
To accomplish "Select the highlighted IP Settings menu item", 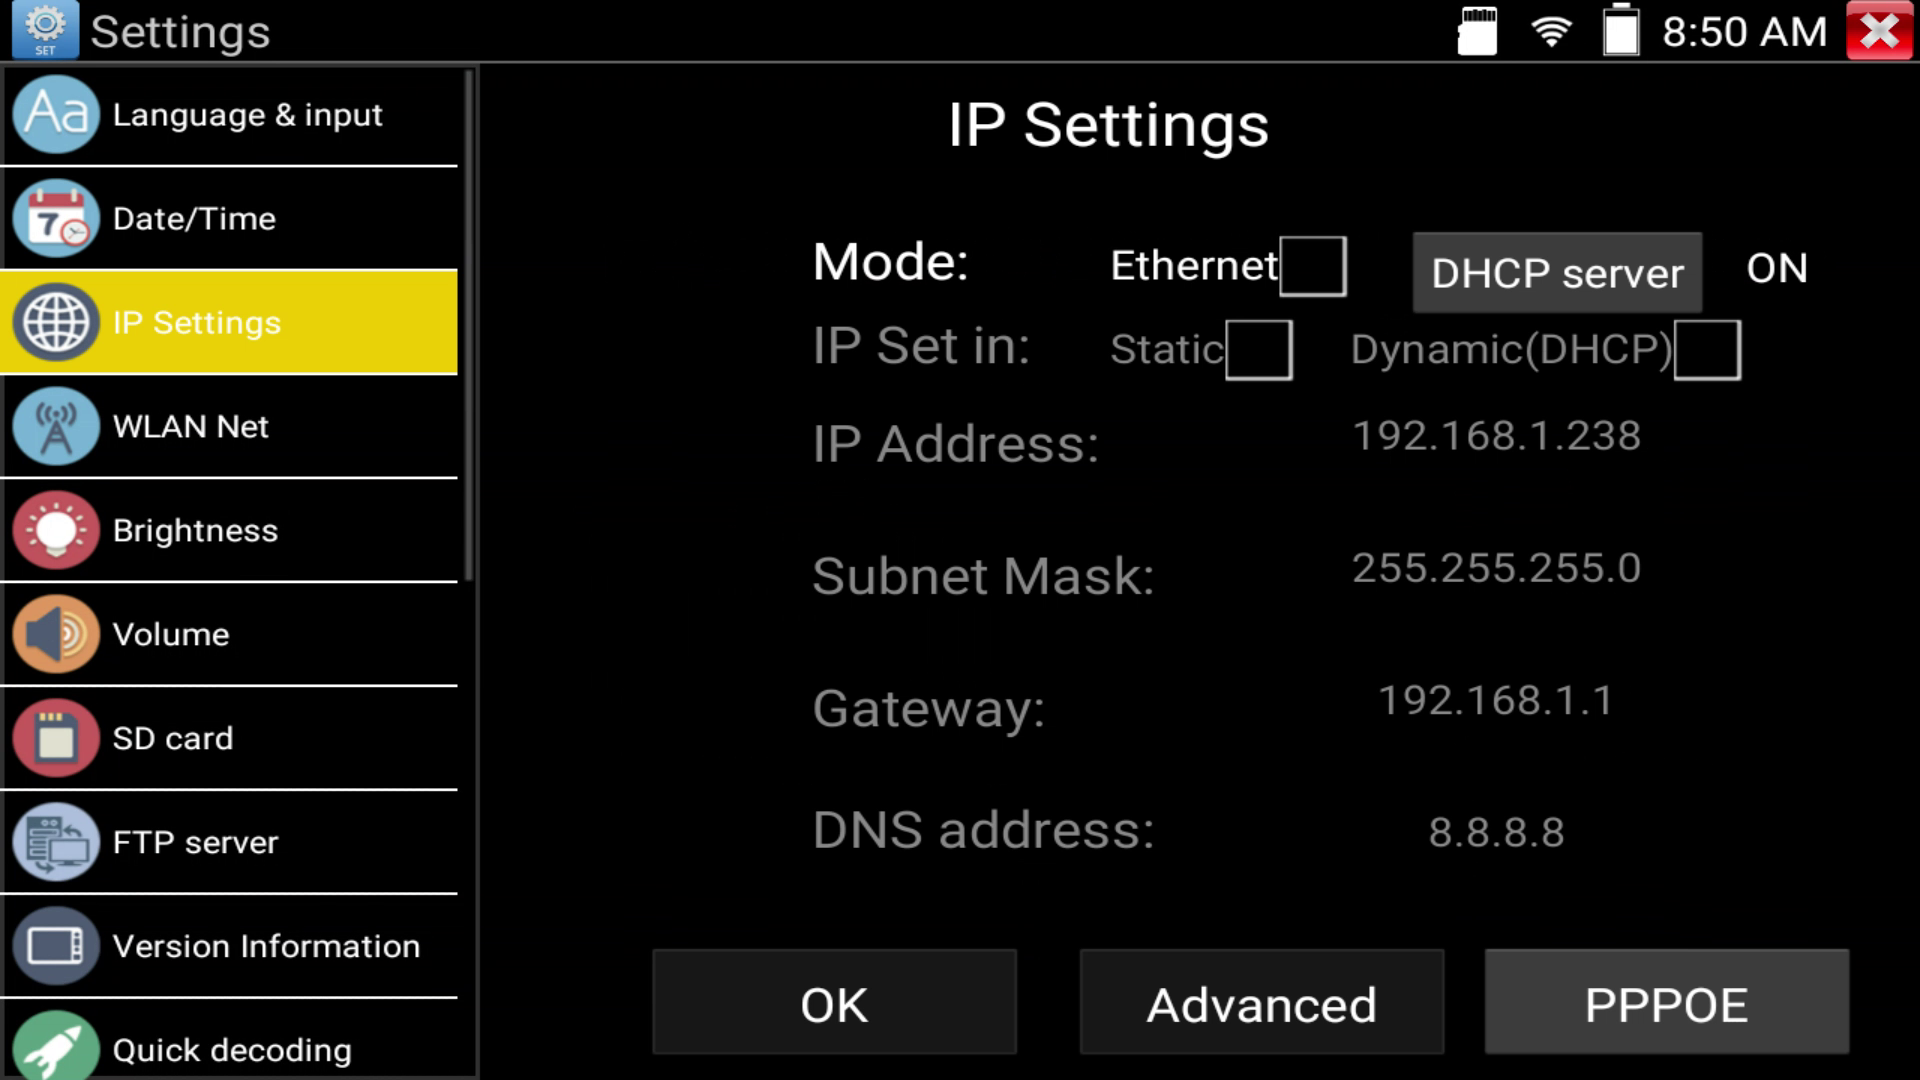I will 229,322.
